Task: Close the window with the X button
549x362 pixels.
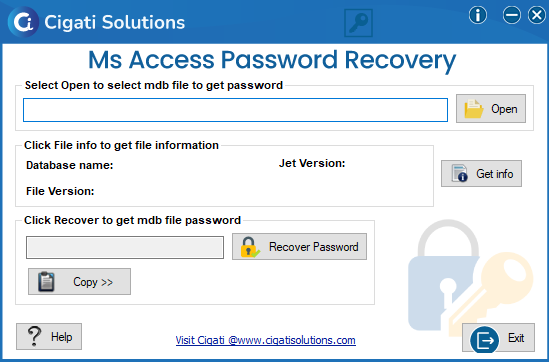Action: [537, 15]
